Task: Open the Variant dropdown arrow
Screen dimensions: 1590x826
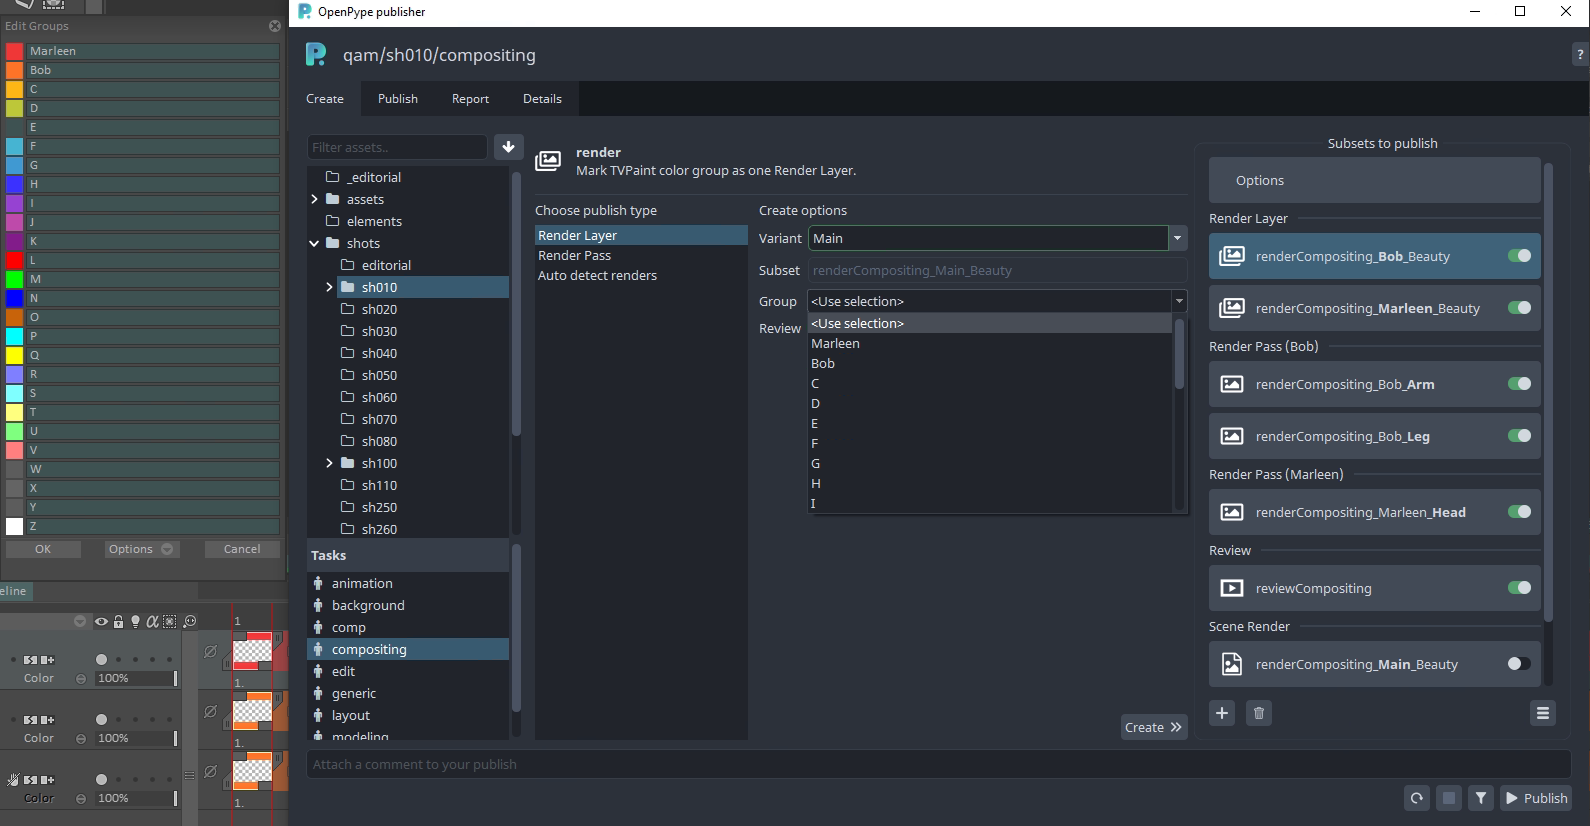Action: (x=1177, y=238)
